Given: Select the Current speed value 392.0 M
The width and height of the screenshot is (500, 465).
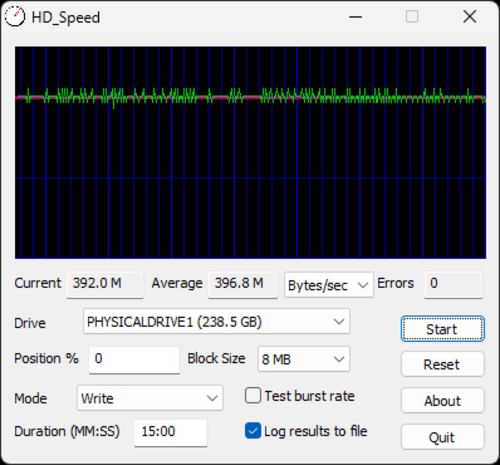Looking at the screenshot, I should [x=105, y=284].
